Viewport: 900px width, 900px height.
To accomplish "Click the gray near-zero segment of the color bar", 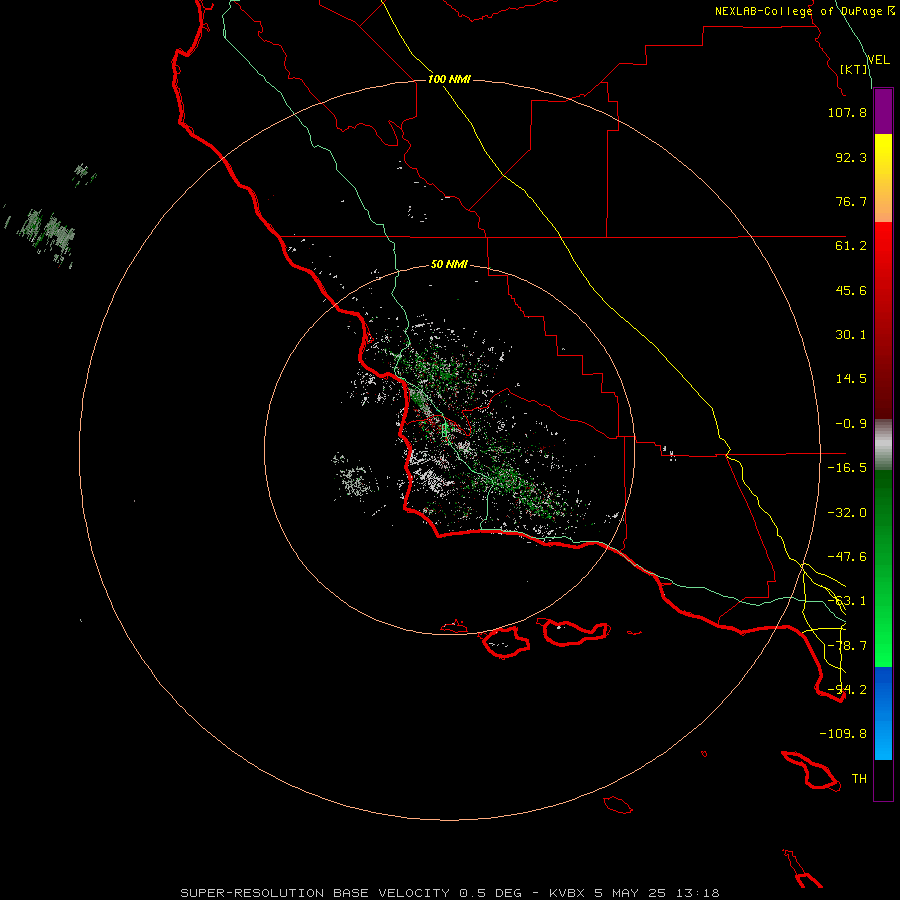I will pos(883,445).
